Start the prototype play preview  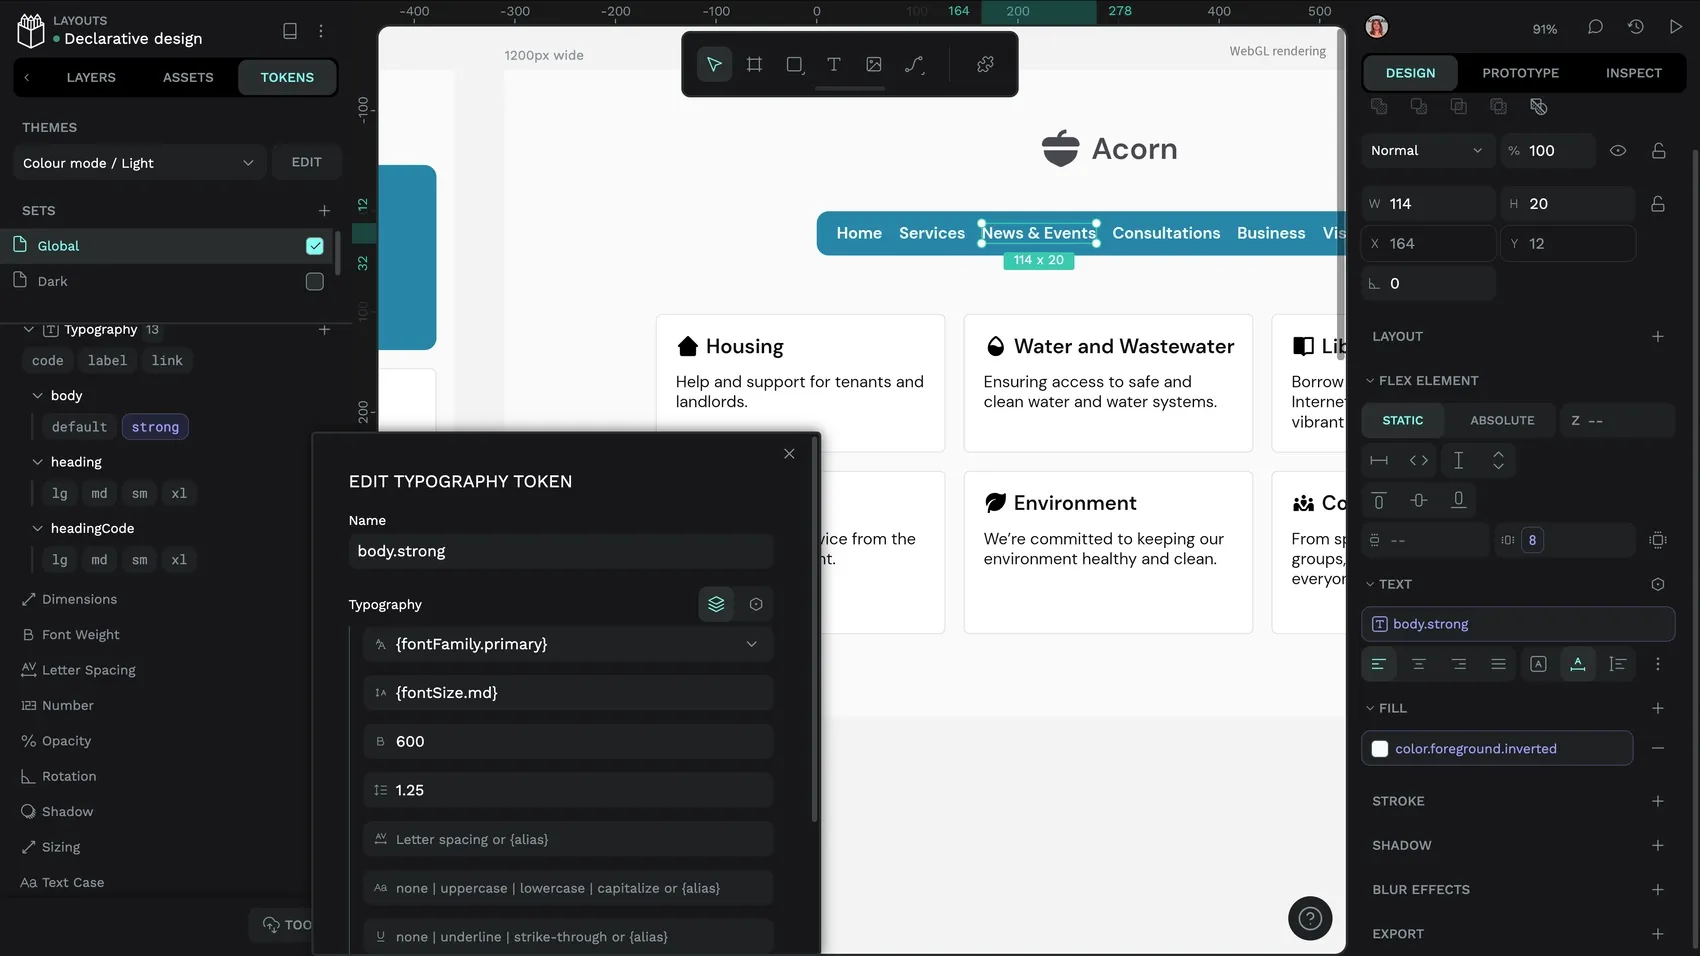1676,27
